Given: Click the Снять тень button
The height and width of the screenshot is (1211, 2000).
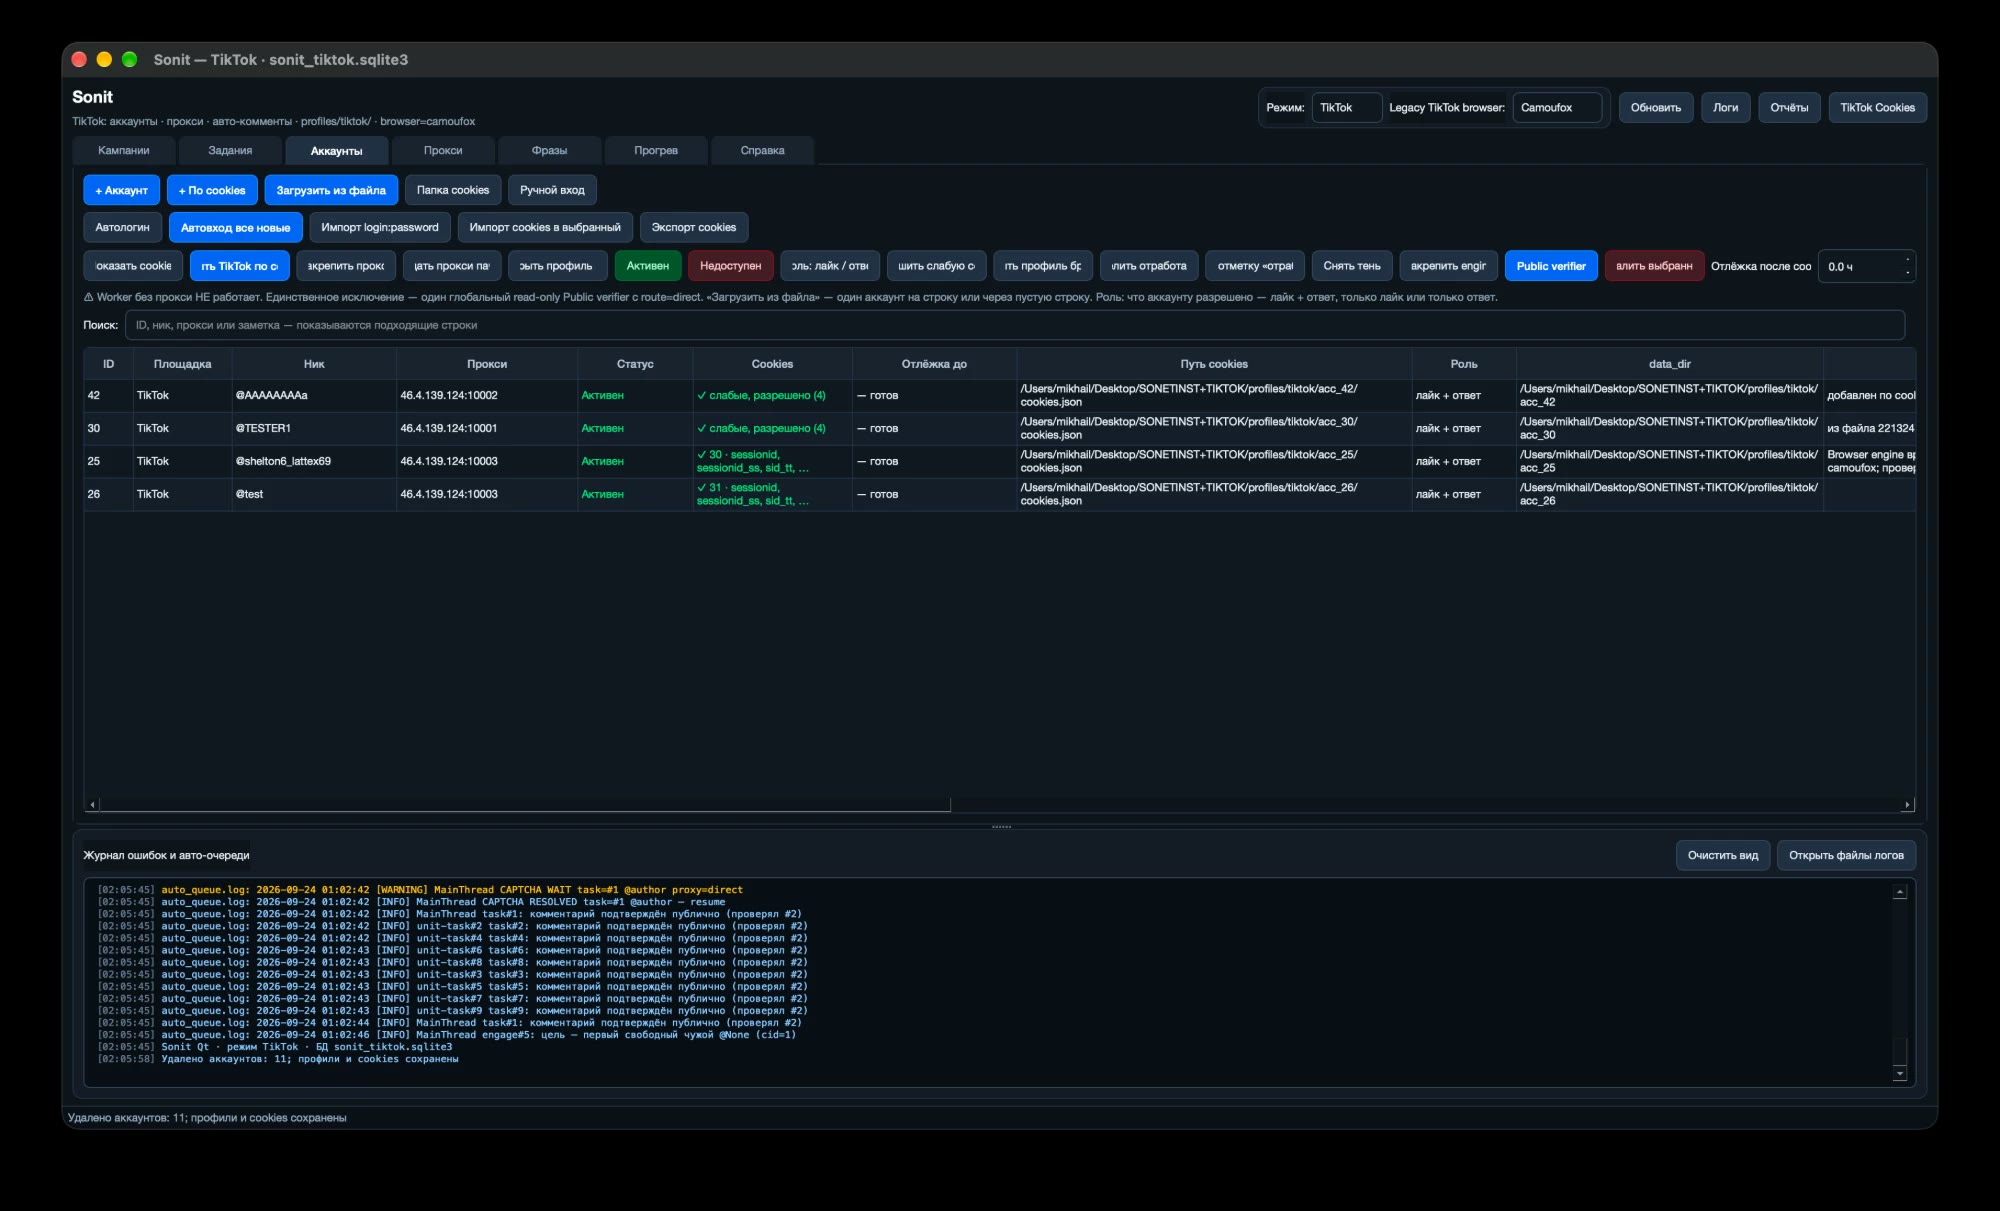Looking at the screenshot, I should [x=1352, y=266].
